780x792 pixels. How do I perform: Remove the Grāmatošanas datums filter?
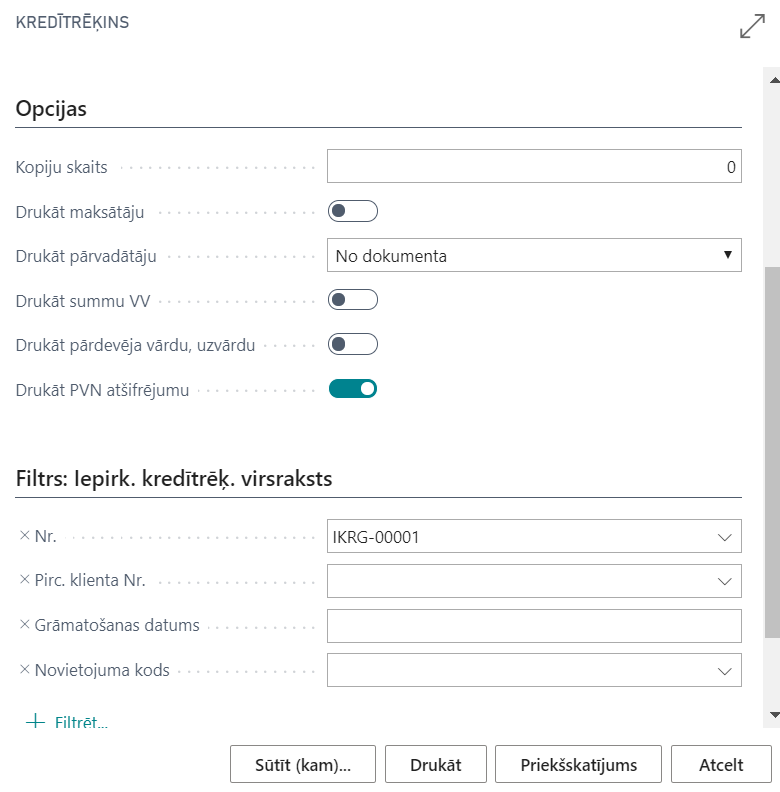click(x=24, y=625)
